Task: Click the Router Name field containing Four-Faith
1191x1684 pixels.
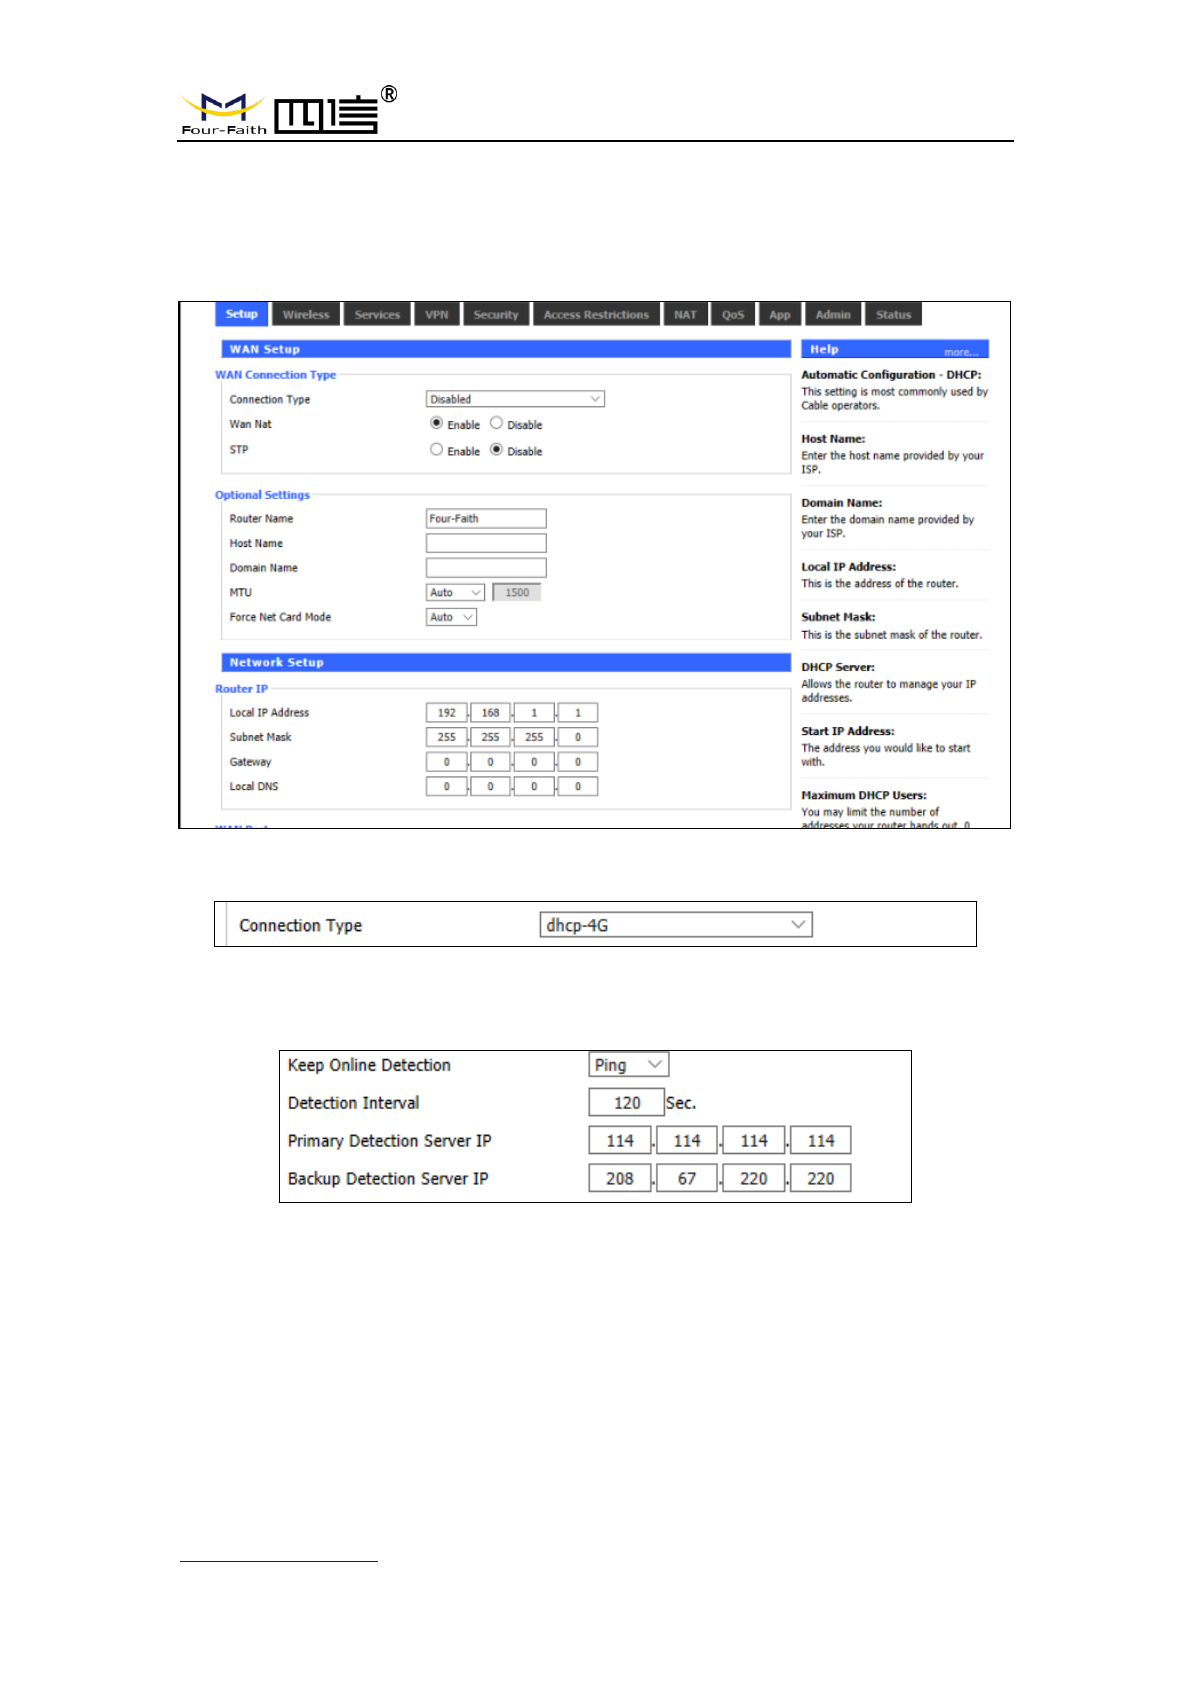Action: [x=486, y=518]
